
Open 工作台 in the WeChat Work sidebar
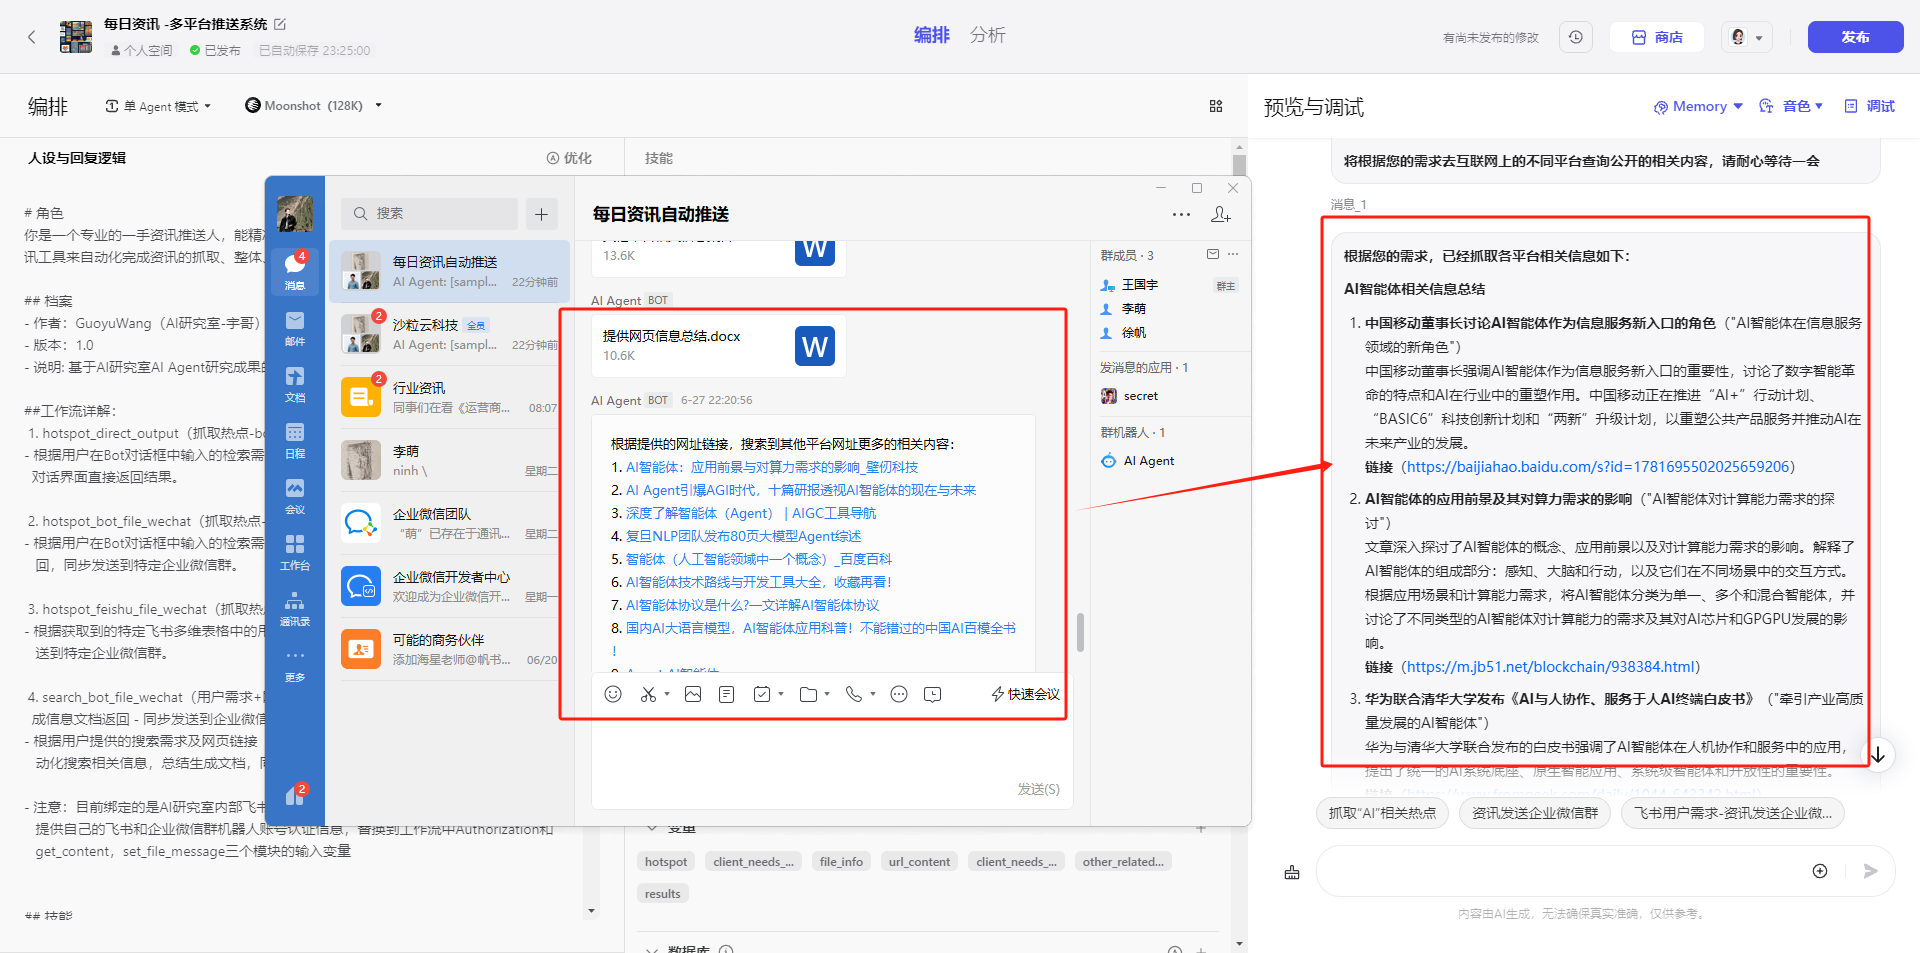(295, 552)
